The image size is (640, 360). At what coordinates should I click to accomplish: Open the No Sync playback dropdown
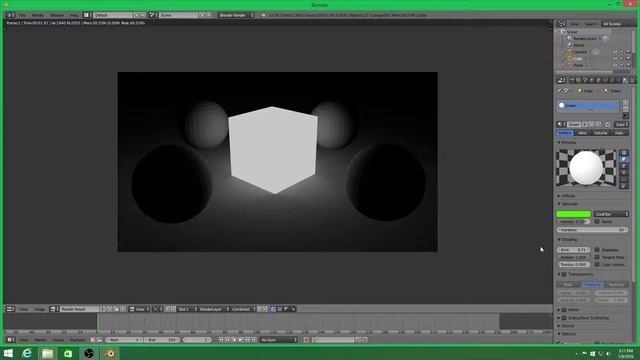tap(279, 340)
